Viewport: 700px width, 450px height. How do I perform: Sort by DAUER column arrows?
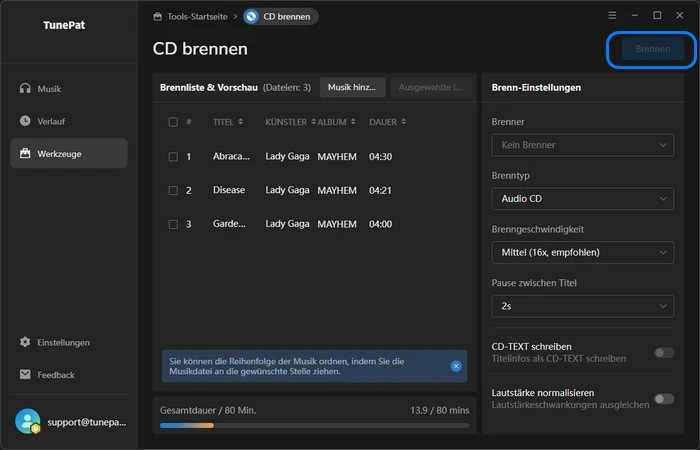(x=404, y=121)
